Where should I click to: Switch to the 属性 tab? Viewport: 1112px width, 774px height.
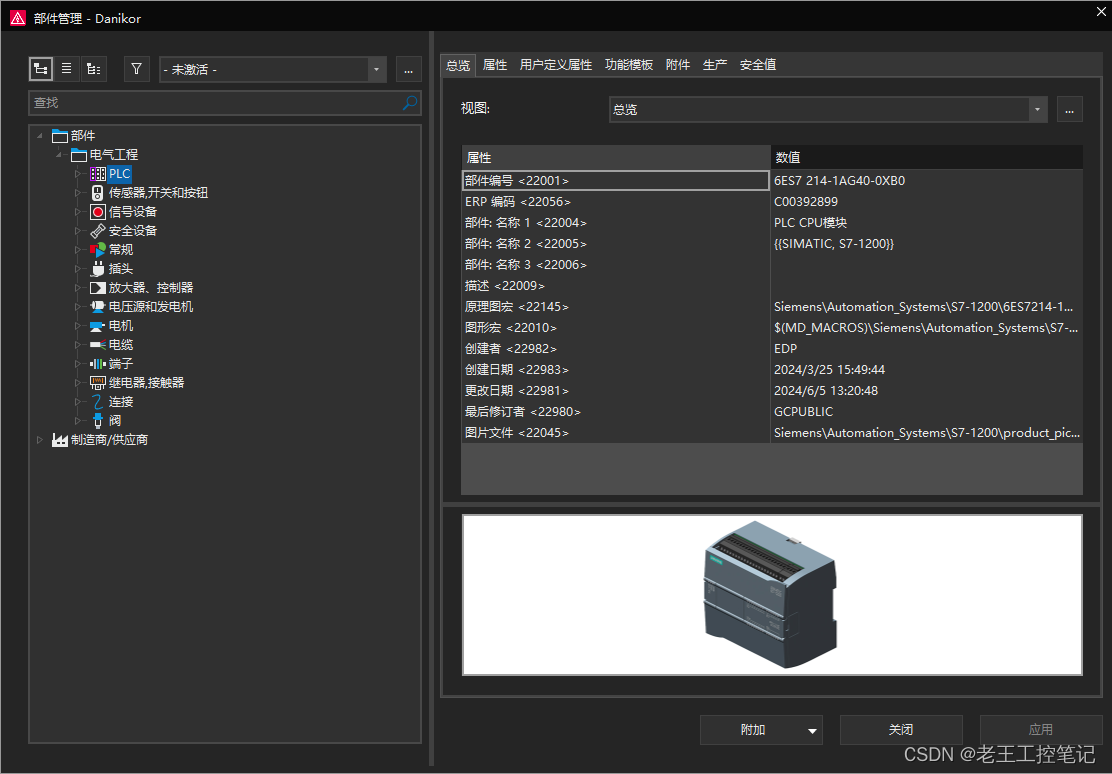click(495, 65)
